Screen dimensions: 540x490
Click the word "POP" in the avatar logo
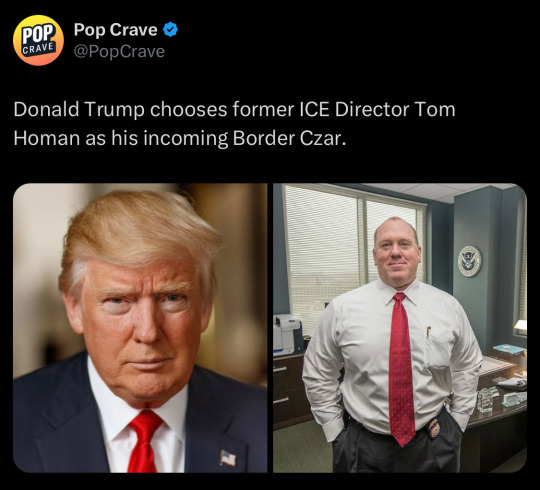(x=38, y=33)
